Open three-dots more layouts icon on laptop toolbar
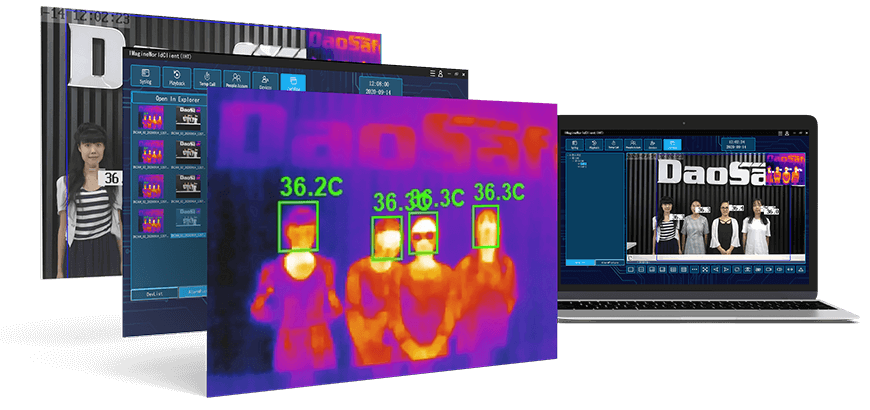870x410 pixels. [x=694, y=270]
